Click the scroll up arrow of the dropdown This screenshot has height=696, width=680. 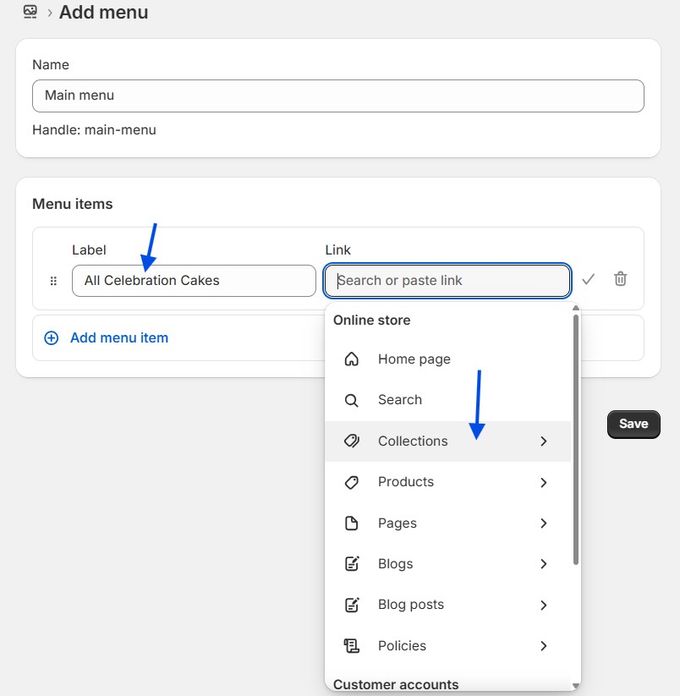pyautogui.click(x=576, y=308)
